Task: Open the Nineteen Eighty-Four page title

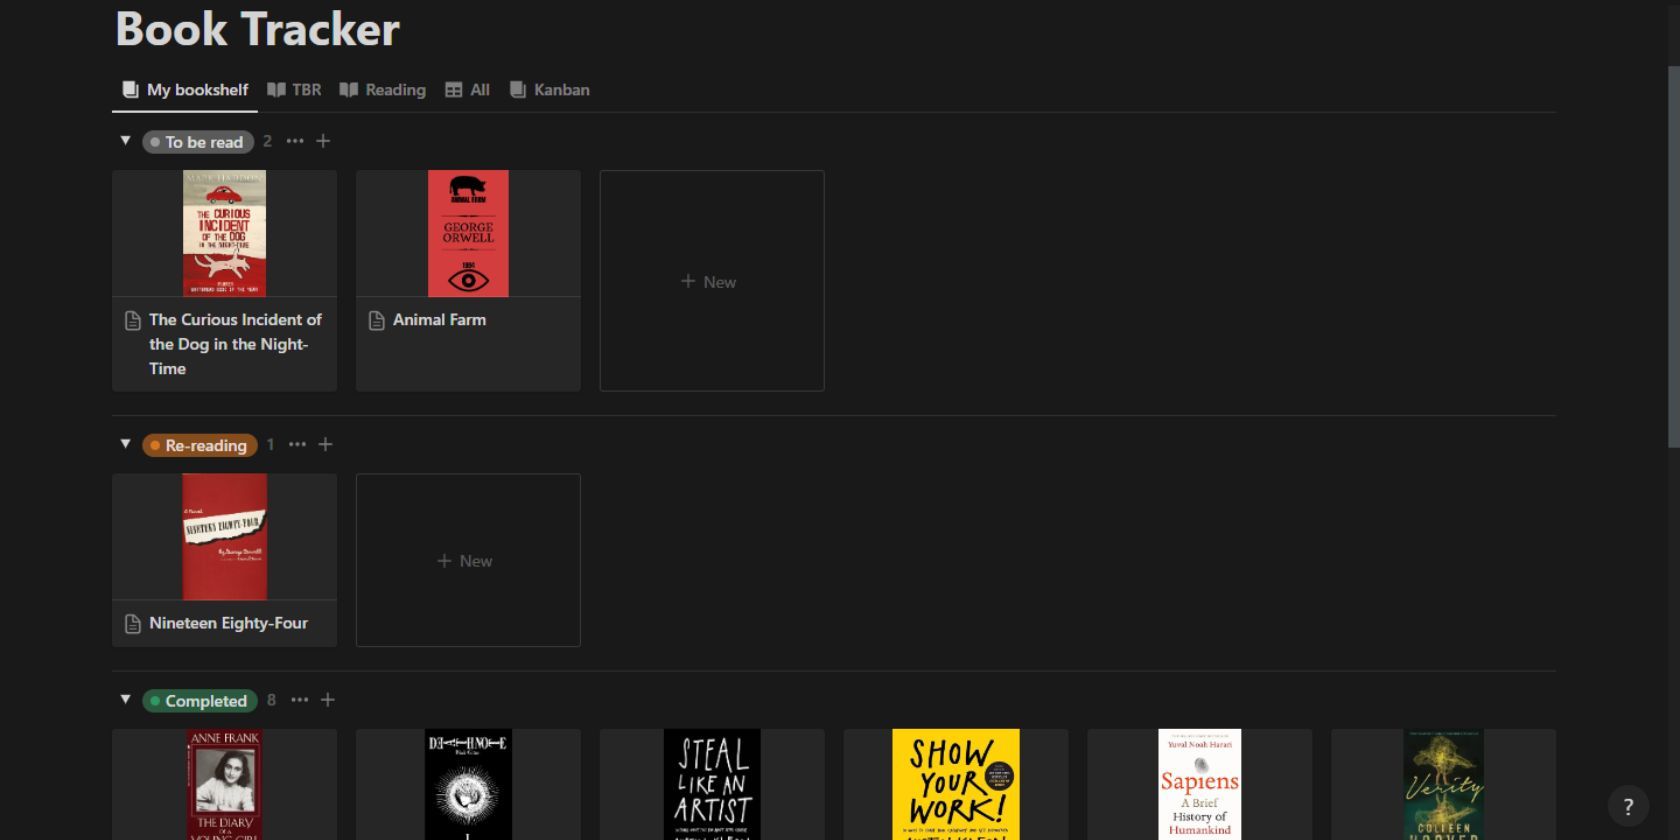Action: (228, 623)
